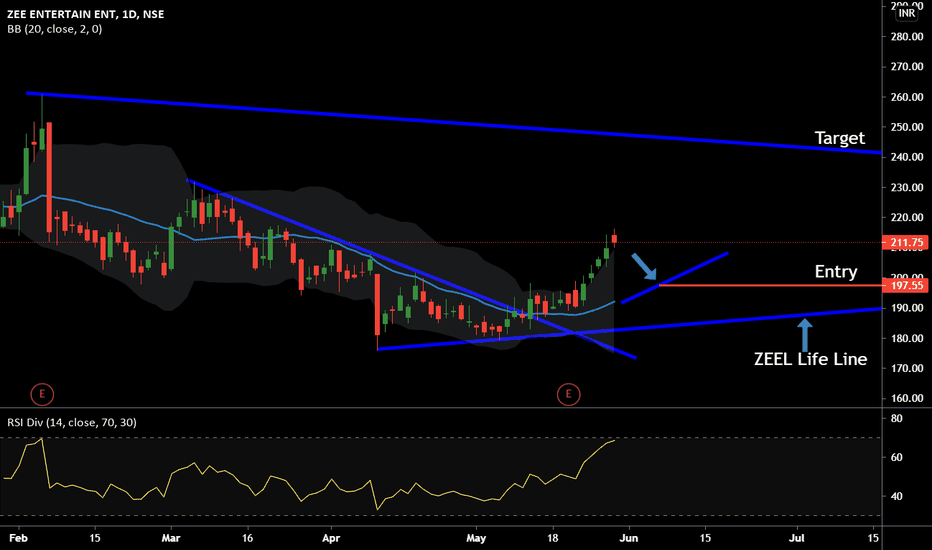Viewport: 932px width, 550px height.
Task: Click the BB (20, close, 2, 0) indicator label
Action: 55,29
